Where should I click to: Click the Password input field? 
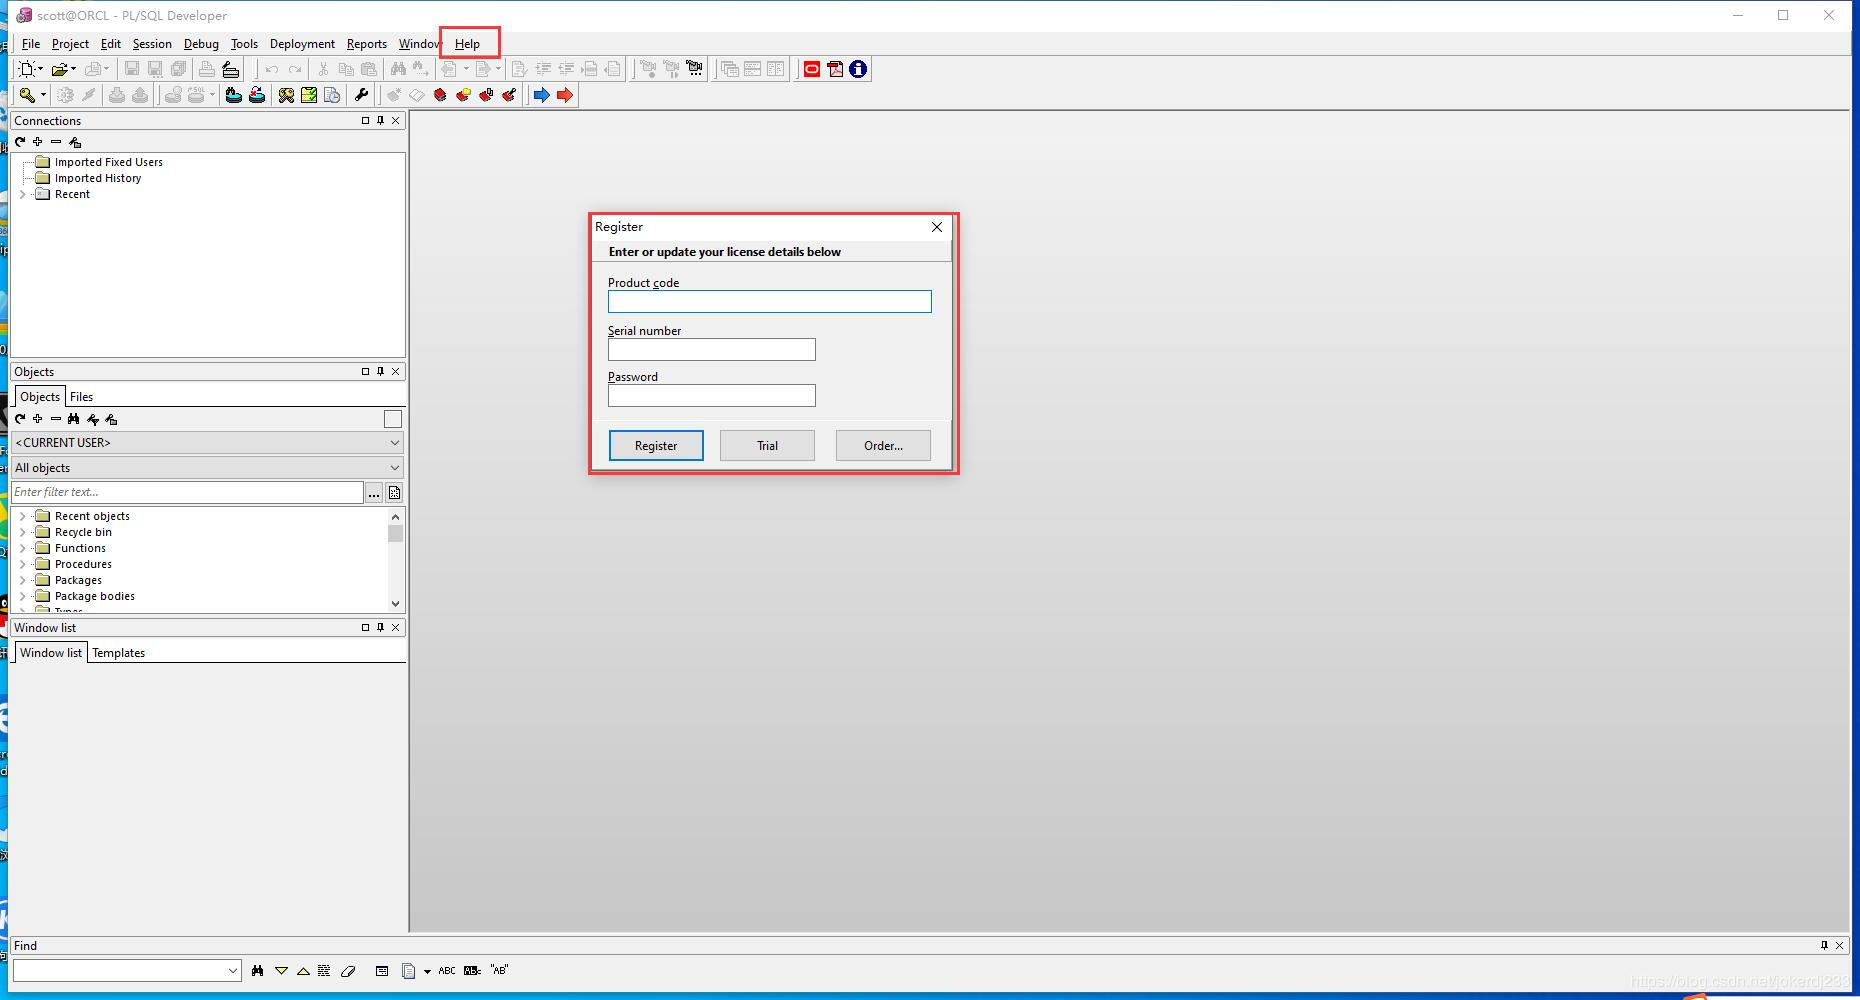click(x=712, y=395)
